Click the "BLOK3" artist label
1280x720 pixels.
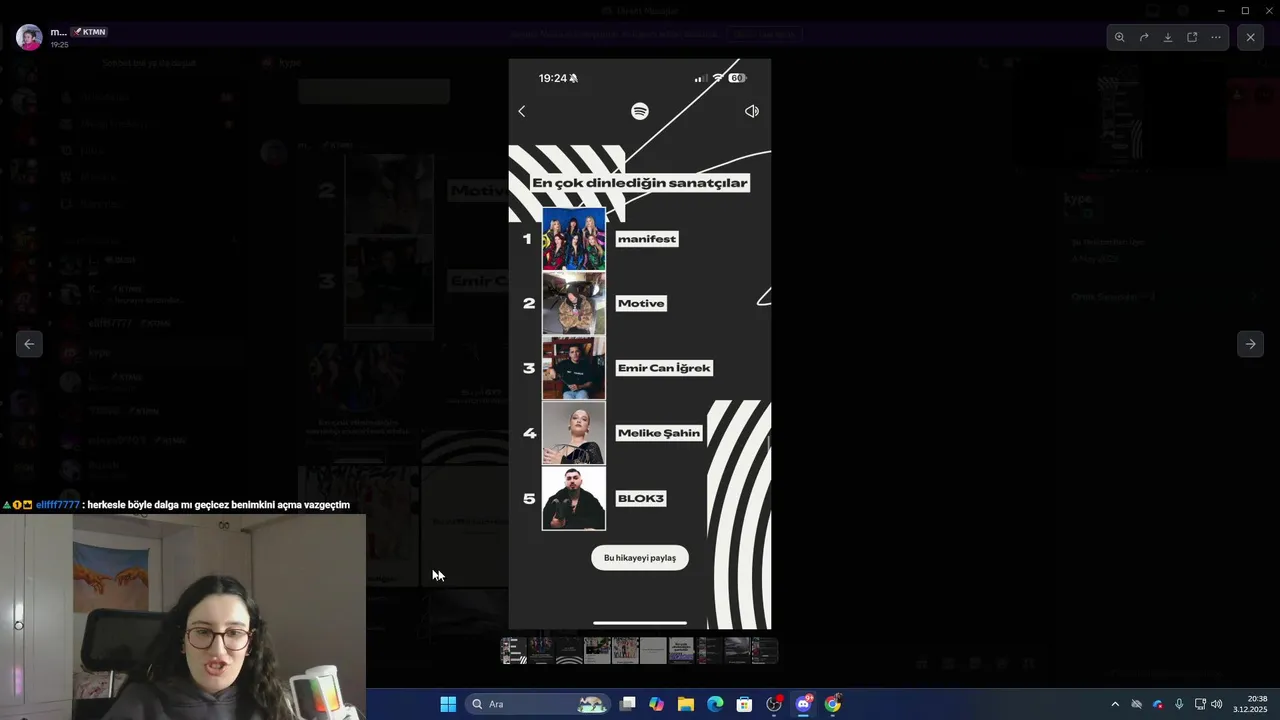(641, 498)
